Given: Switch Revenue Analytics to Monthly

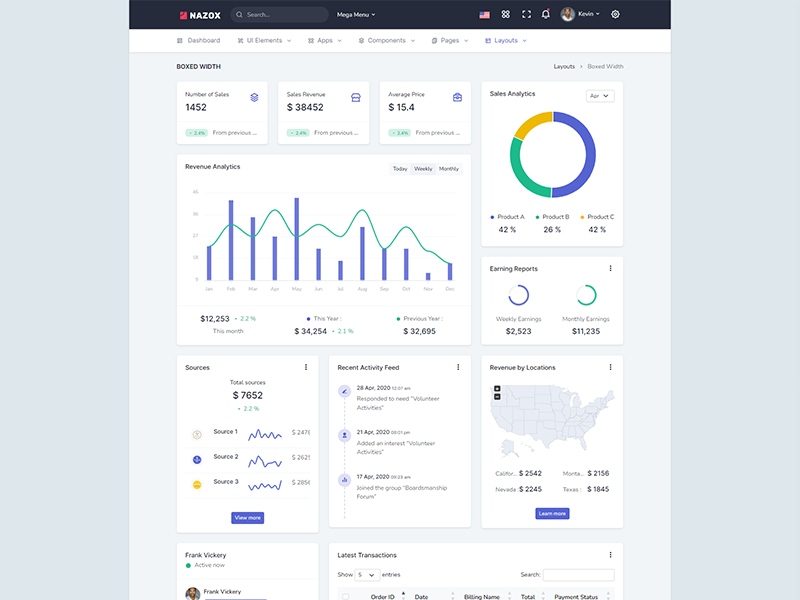Looking at the screenshot, I should tap(449, 169).
